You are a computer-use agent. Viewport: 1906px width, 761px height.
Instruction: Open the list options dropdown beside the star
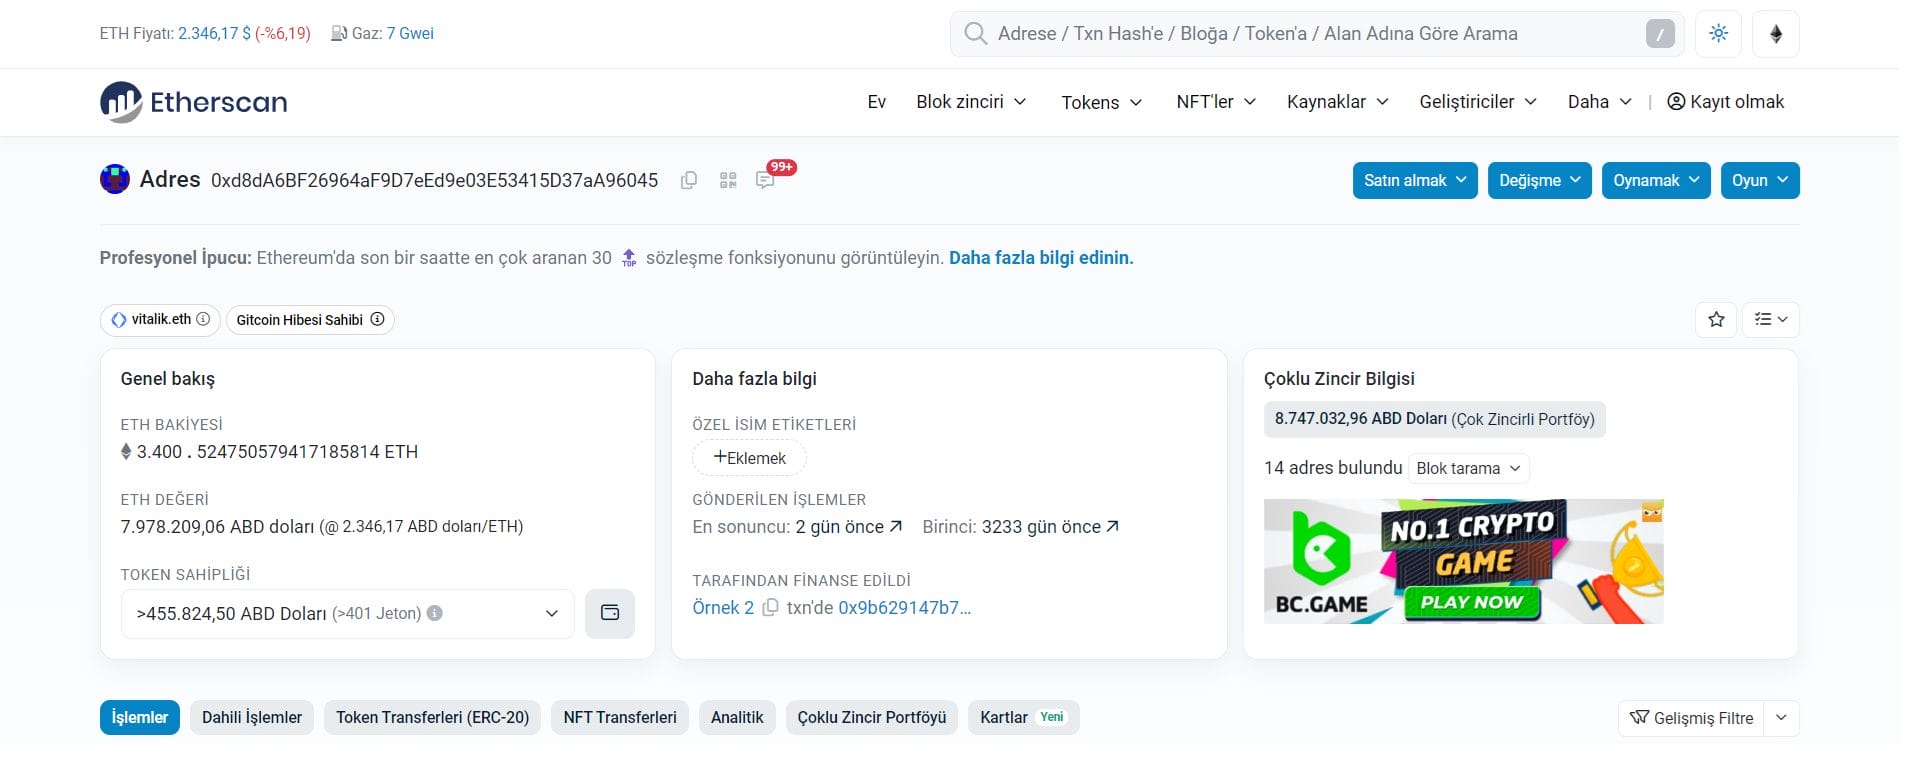pos(1771,320)
